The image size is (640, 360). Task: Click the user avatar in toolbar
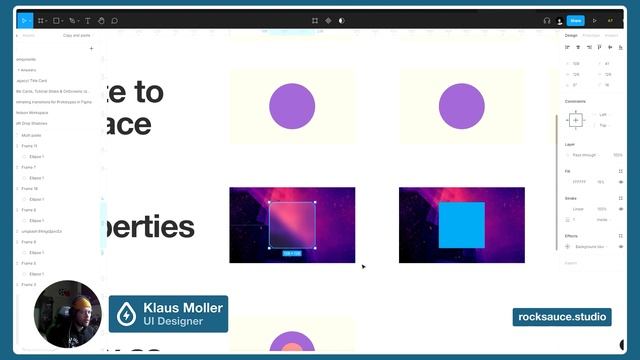(560, 21)
